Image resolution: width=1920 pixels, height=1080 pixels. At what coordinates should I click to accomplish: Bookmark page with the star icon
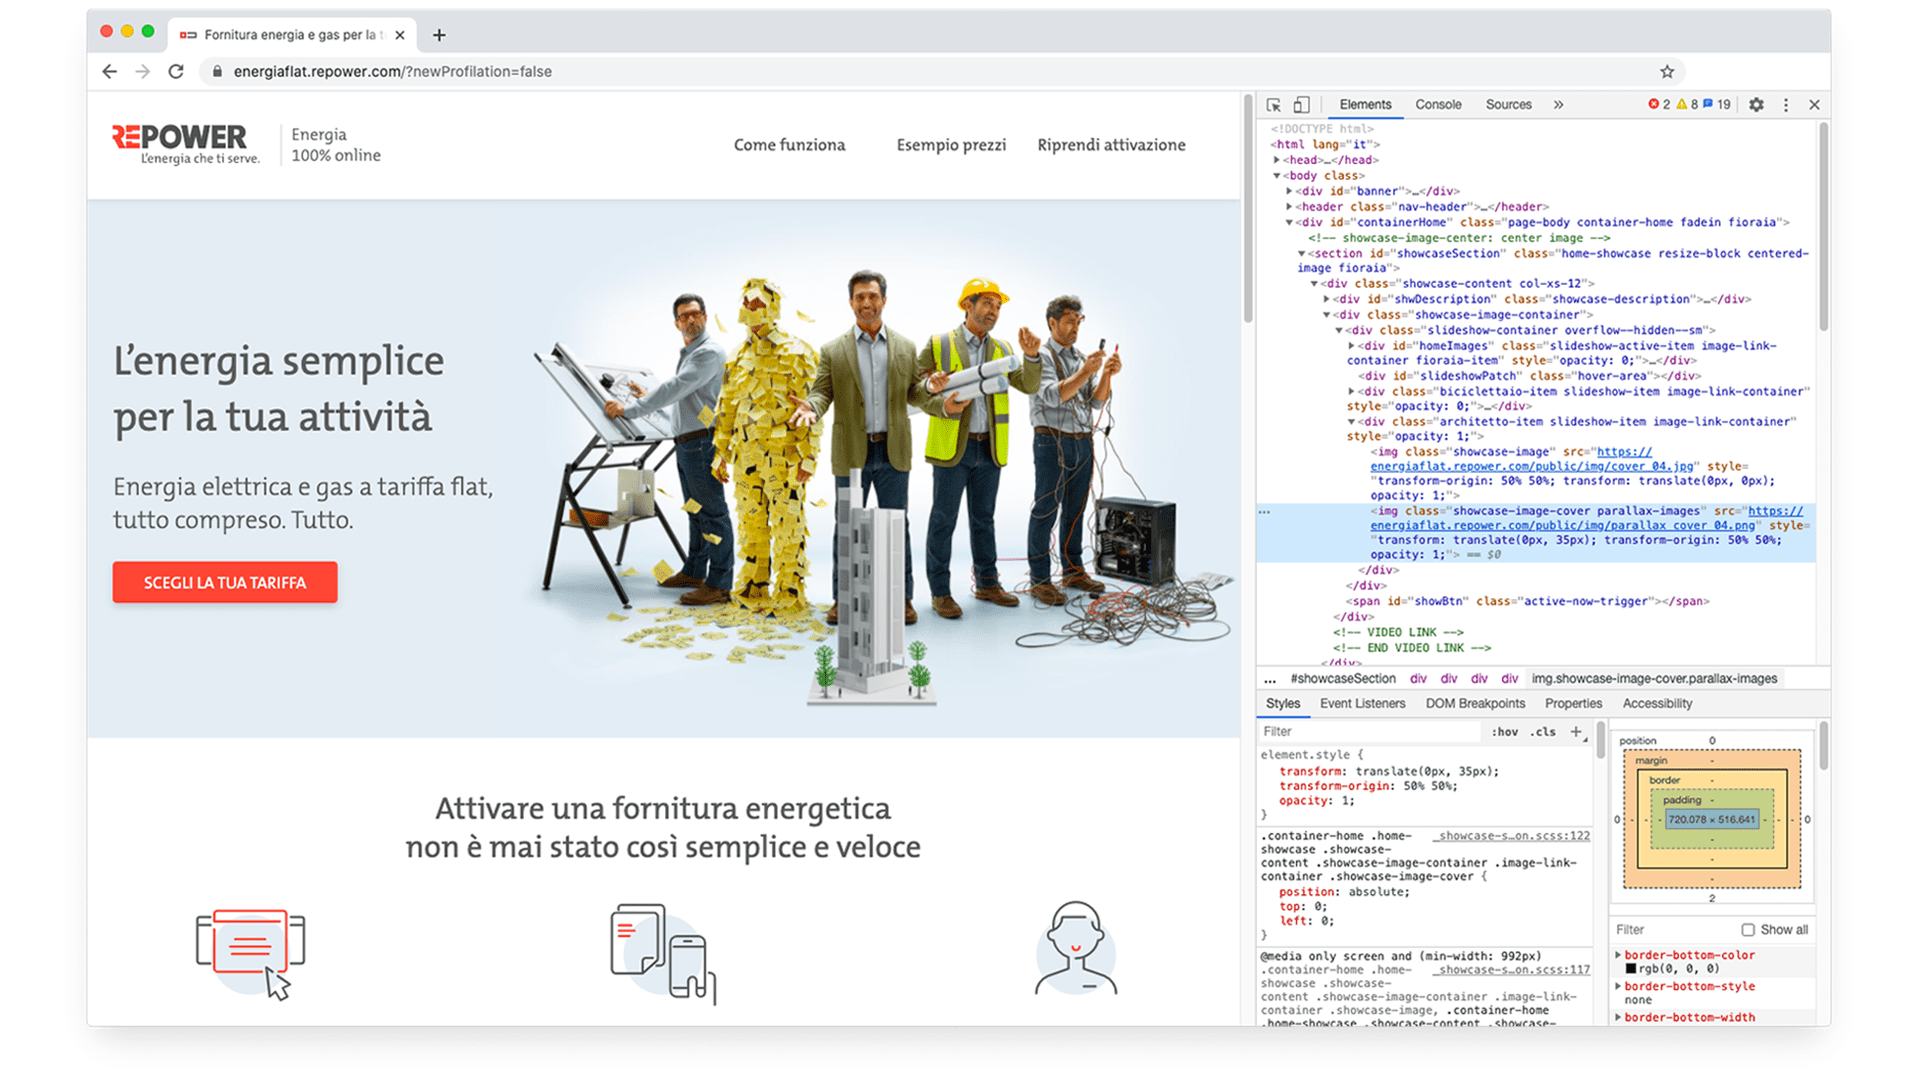pyautogui.click(x=1667, y=72)
